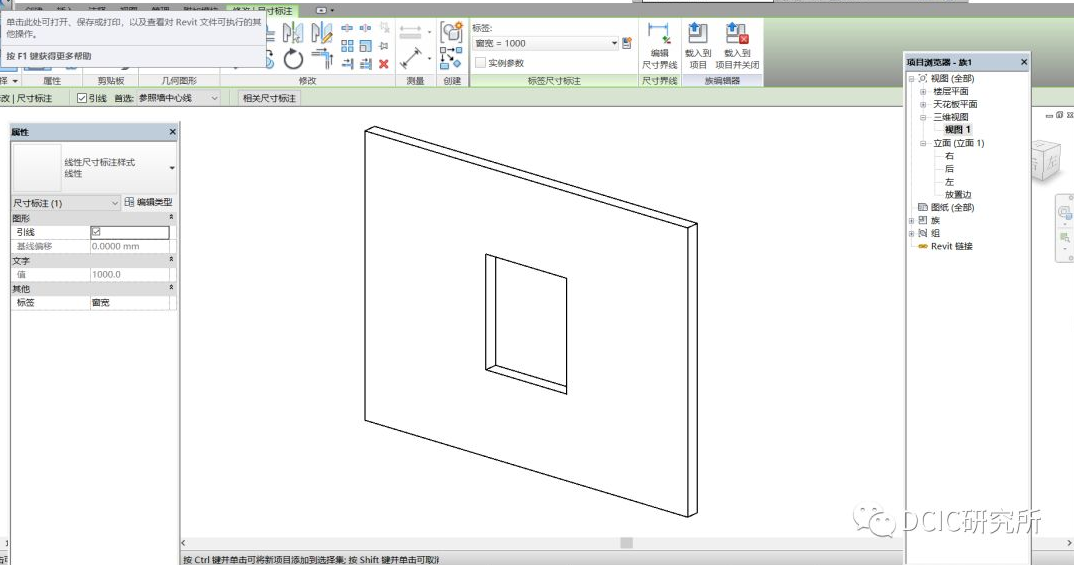
Task: Collapse the 立面 (立面 1) tree node
Action: click(x=923, y=143)
